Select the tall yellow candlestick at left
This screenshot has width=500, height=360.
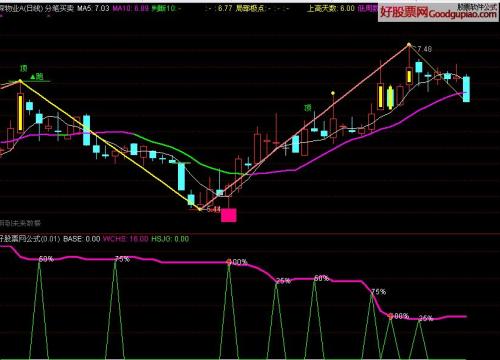tap(20, 113)
